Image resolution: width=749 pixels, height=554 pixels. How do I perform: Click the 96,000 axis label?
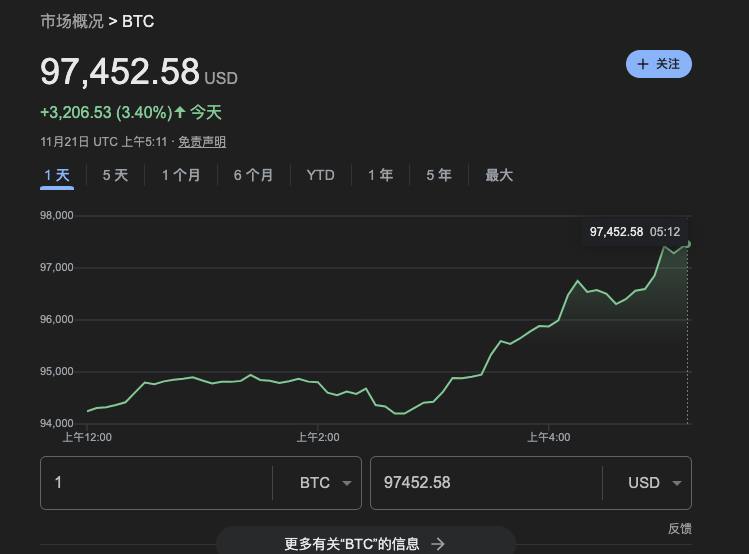coord(57,320)
